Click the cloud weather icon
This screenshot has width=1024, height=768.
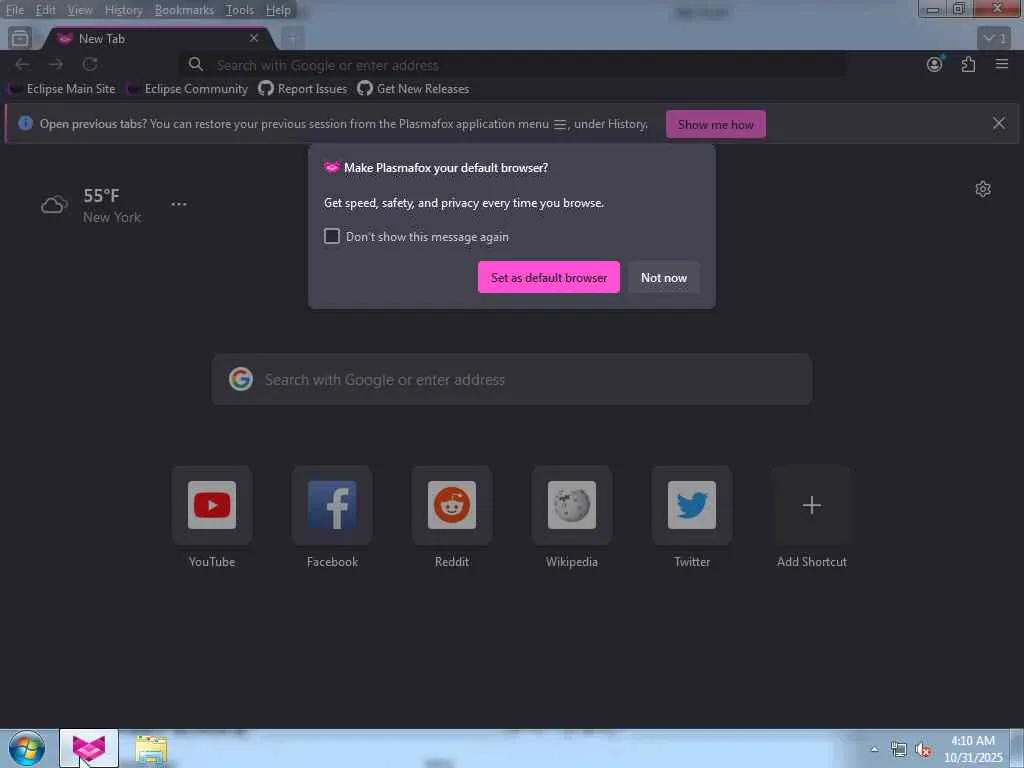(x=54, y=205)
